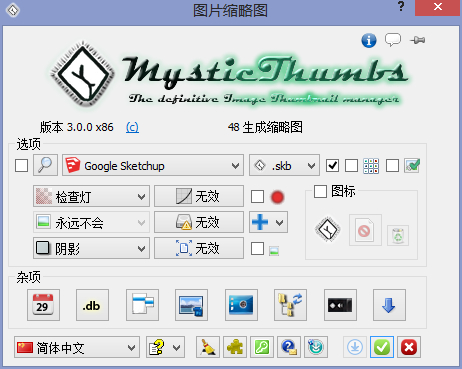This screenshot has height=369, width=462.
Task: Click the curve 无效 button
Action: coord(199,196)
